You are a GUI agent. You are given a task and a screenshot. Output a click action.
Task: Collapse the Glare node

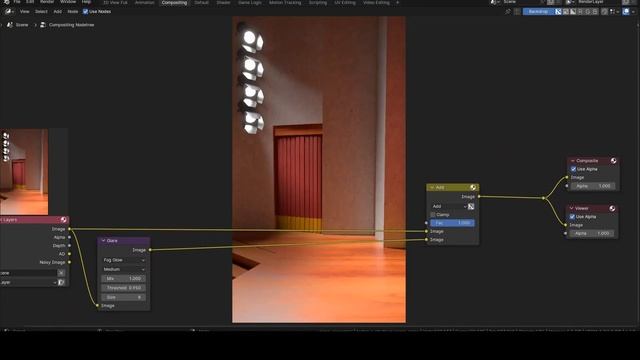point(103,241)
